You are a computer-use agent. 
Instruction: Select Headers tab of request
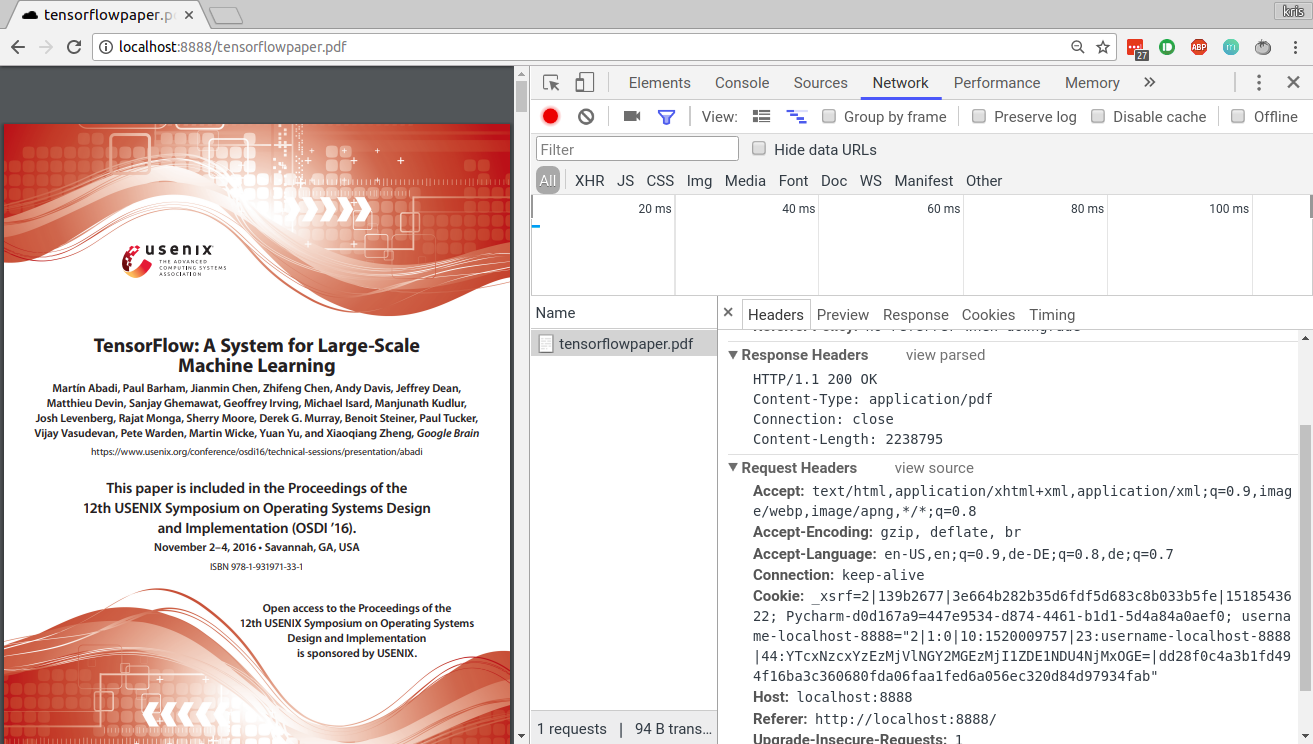click(x=776, y=315)
